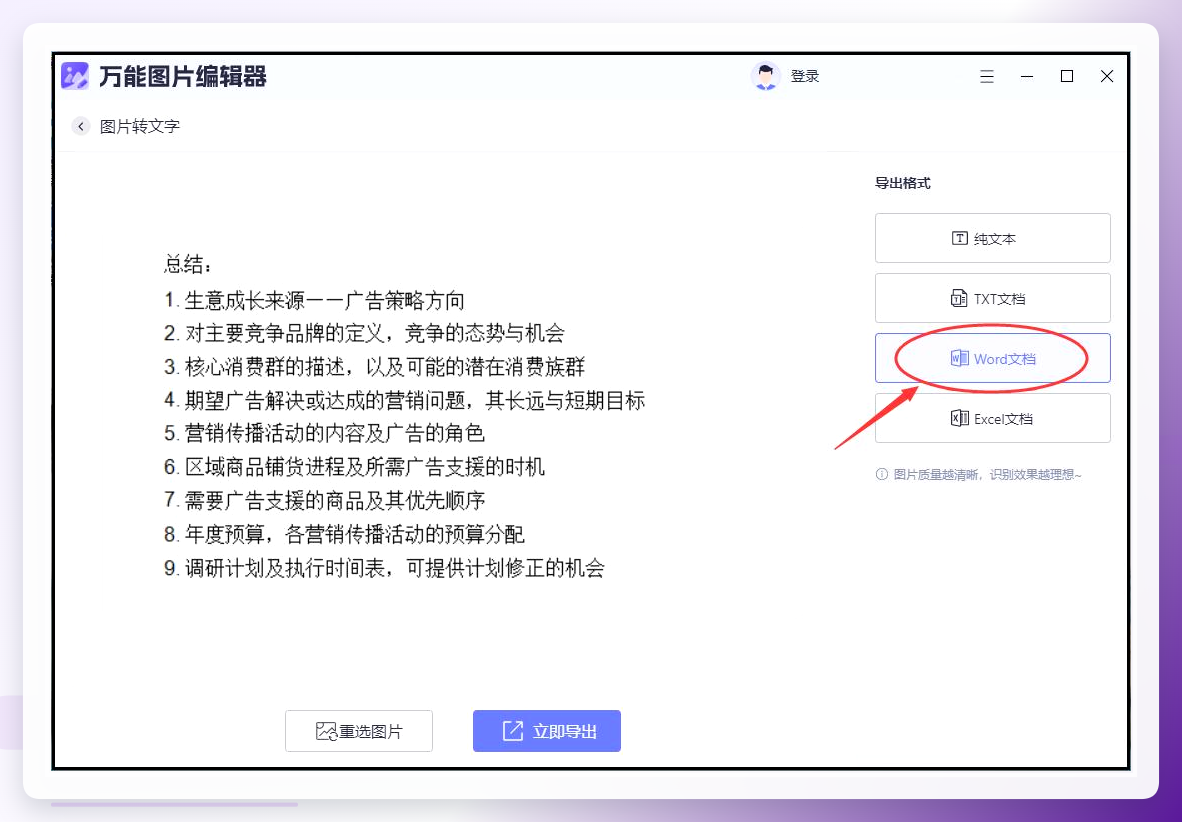Click line 2. 对主要竞争品牌的定义
The height and width of the screenshot is (822, 1182).
pos(364,333)
